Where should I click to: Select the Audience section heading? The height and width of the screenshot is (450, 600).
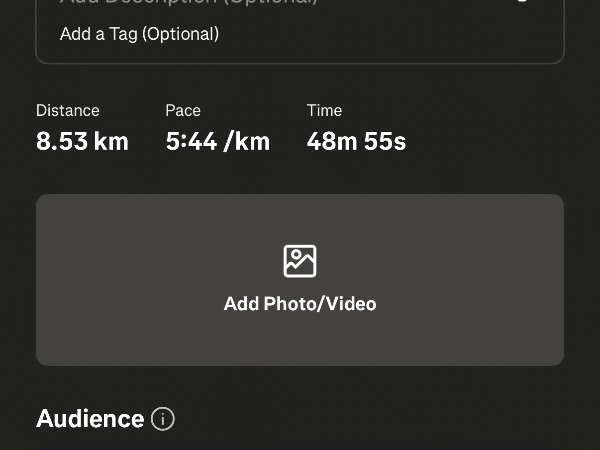[x=90, y=419]
